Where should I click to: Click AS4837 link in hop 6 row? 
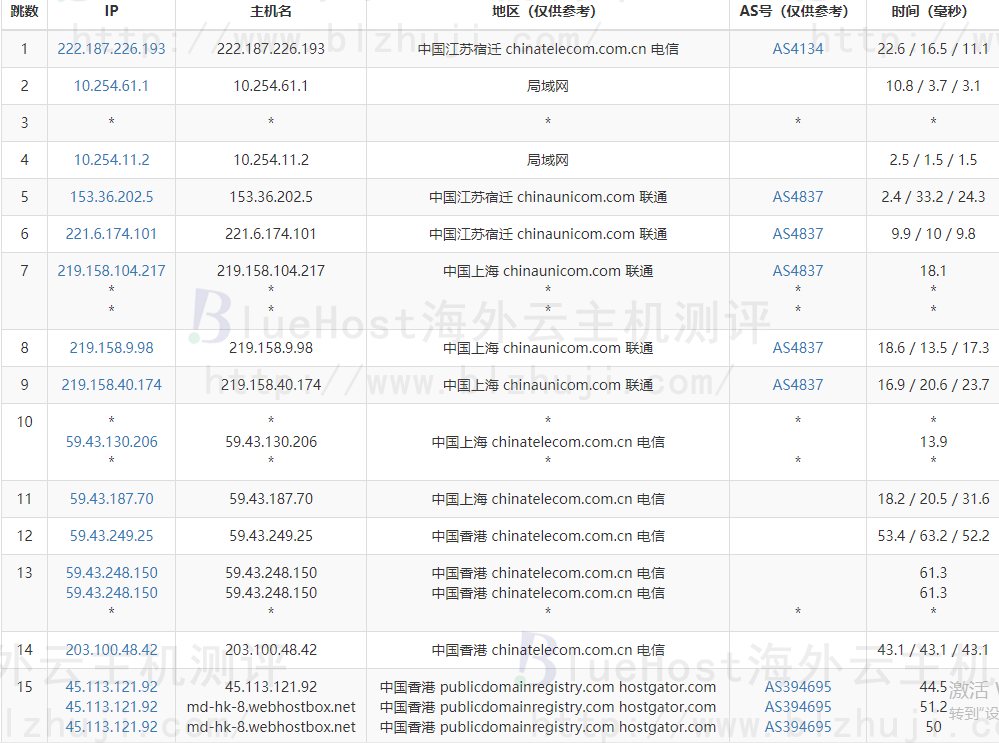tap(798, 233)
